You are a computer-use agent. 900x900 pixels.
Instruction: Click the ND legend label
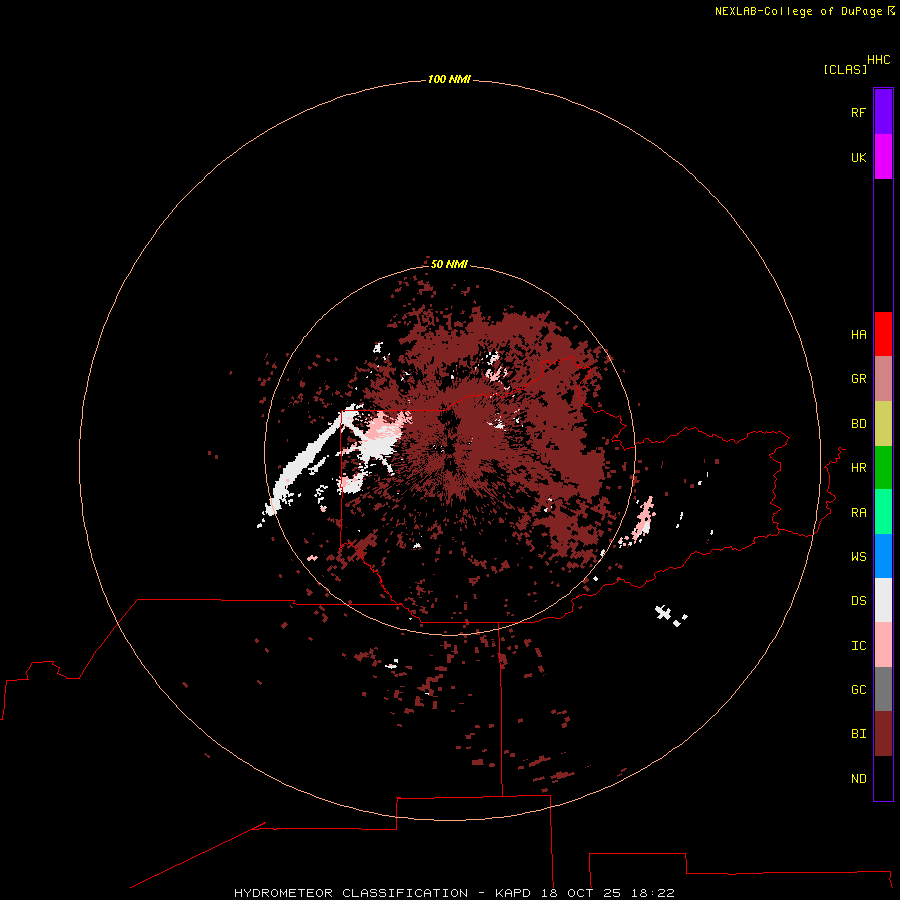pos(858,779)
